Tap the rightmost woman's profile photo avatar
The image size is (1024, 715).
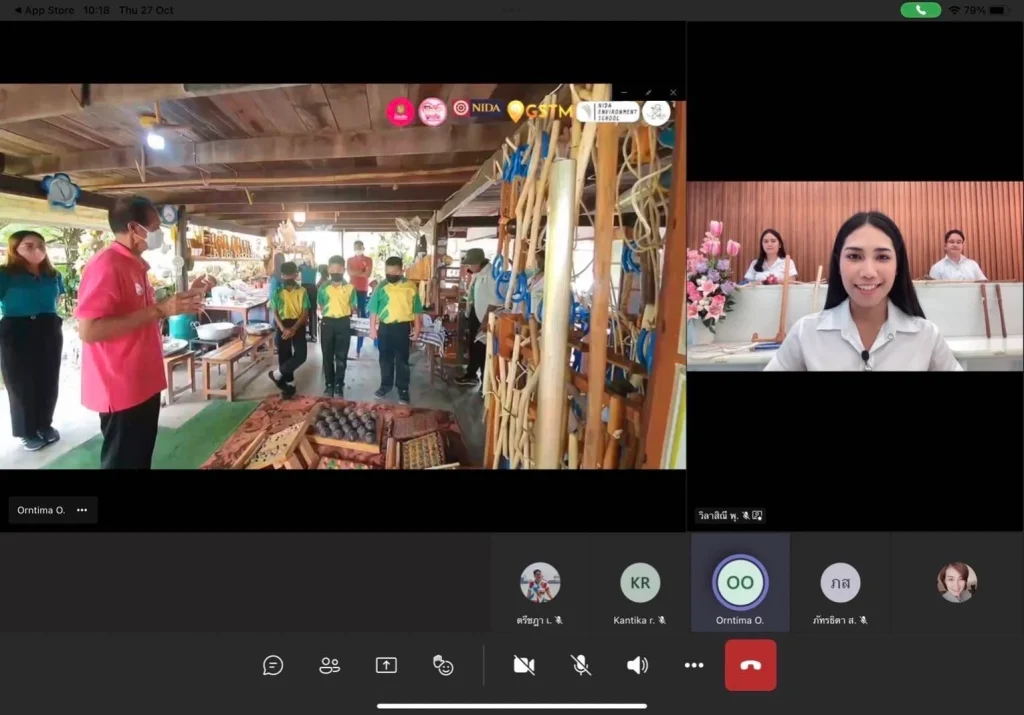(957, 582)
